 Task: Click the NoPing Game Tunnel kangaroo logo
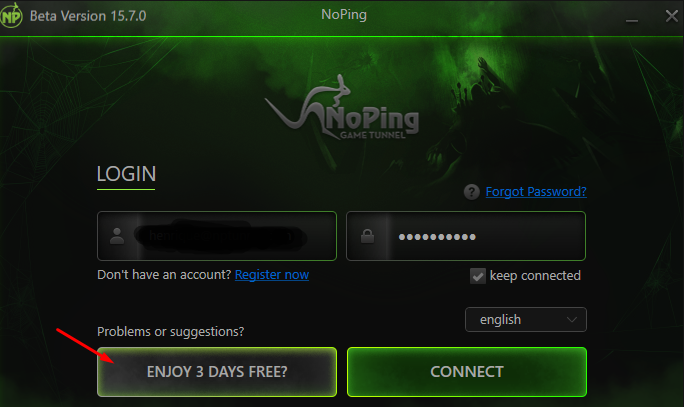342,109
